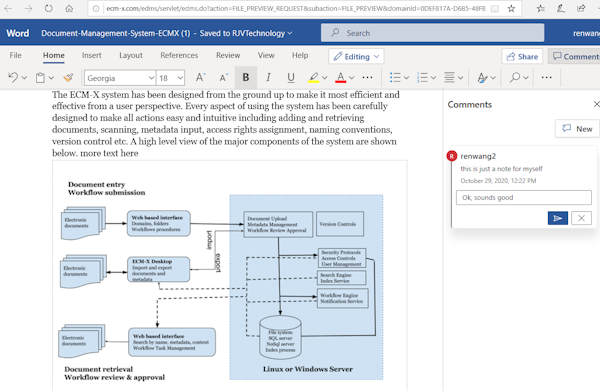This screenshot has width=600, height=391.
Task: Switch to the Layout tab
Action: [131, 55]
